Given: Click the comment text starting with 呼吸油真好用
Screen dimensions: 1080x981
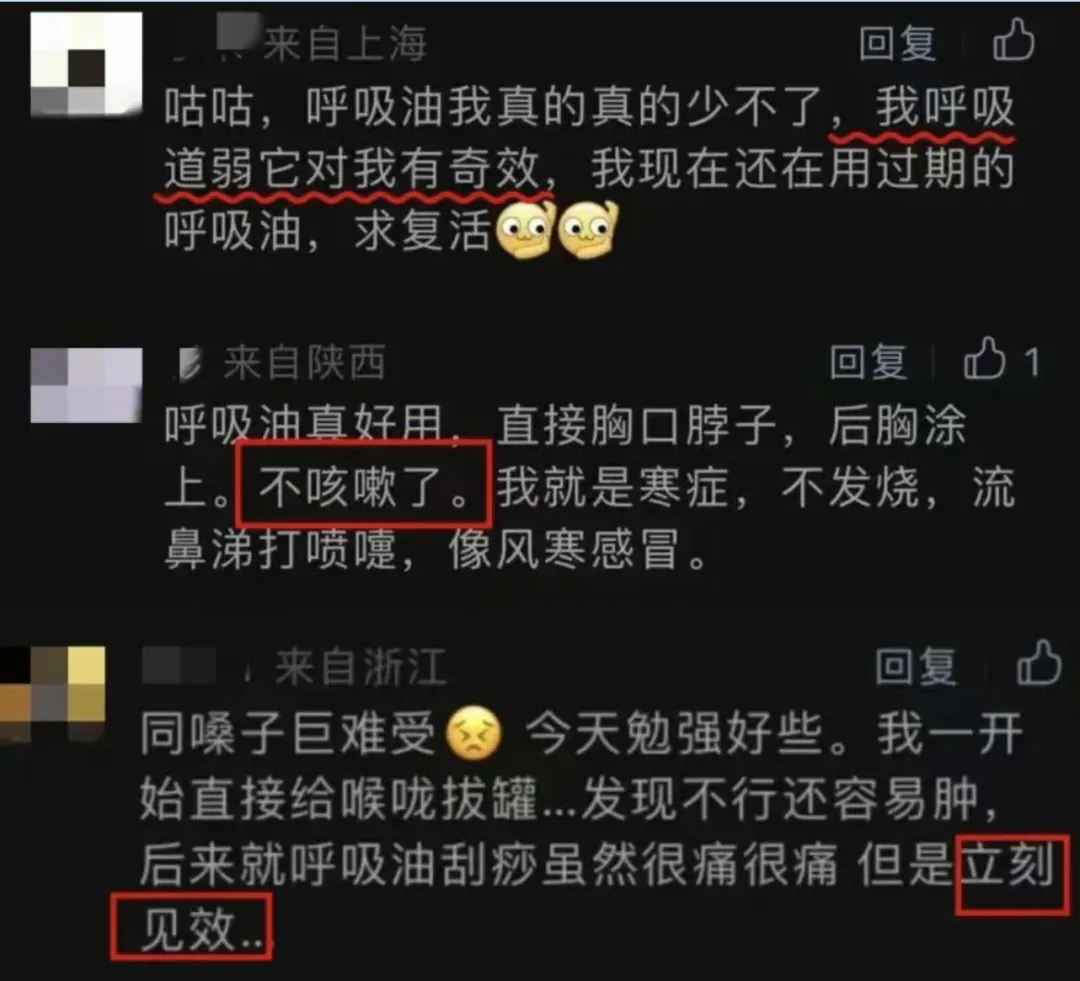Looking at the screenshot, I should 590,488.
